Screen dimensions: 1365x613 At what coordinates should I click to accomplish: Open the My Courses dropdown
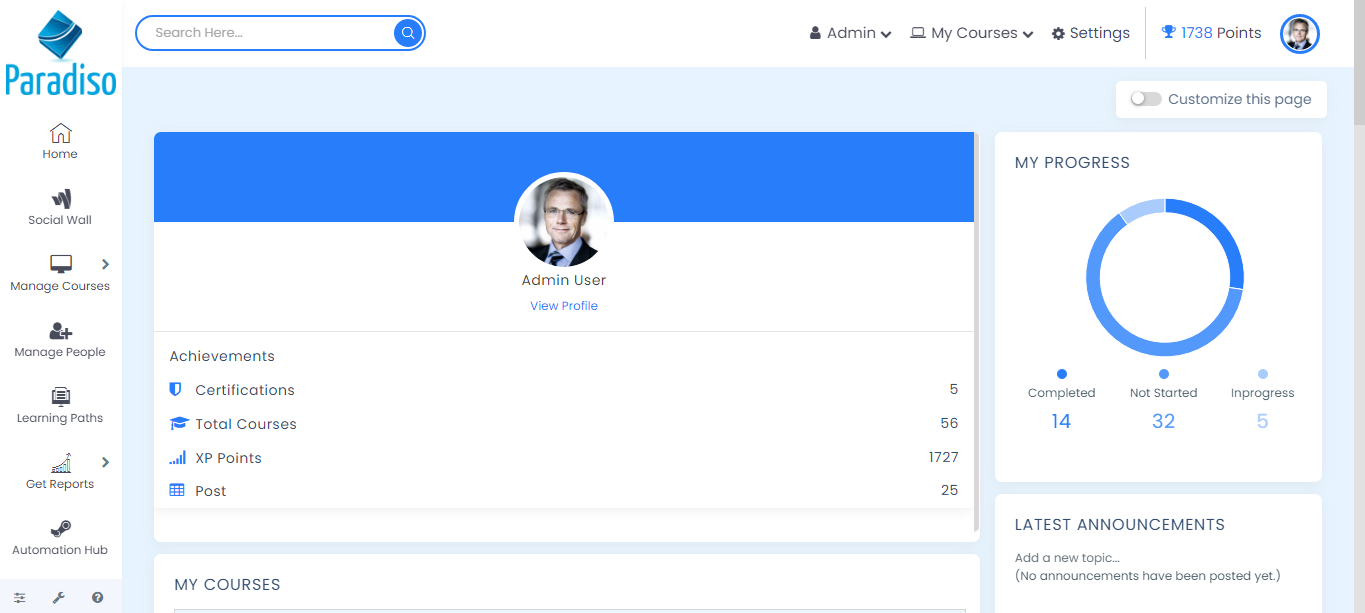point(972,33)
